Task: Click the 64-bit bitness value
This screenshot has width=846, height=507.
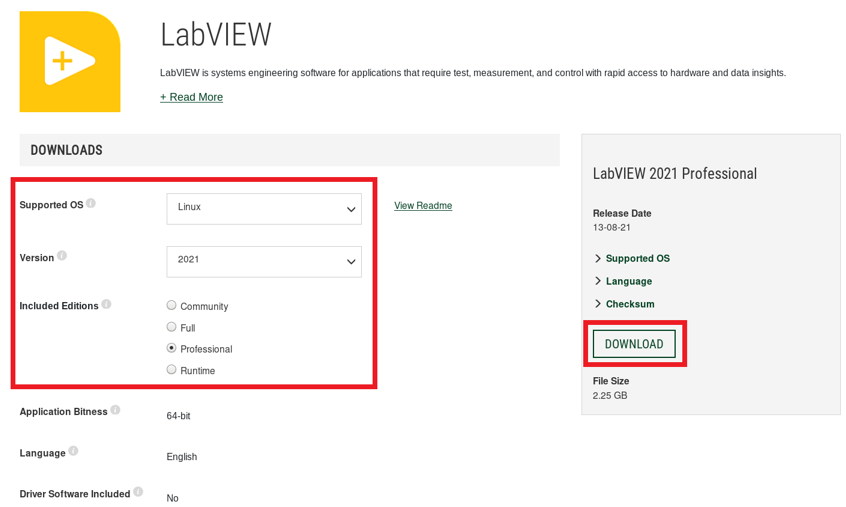Action: point(179,416)
